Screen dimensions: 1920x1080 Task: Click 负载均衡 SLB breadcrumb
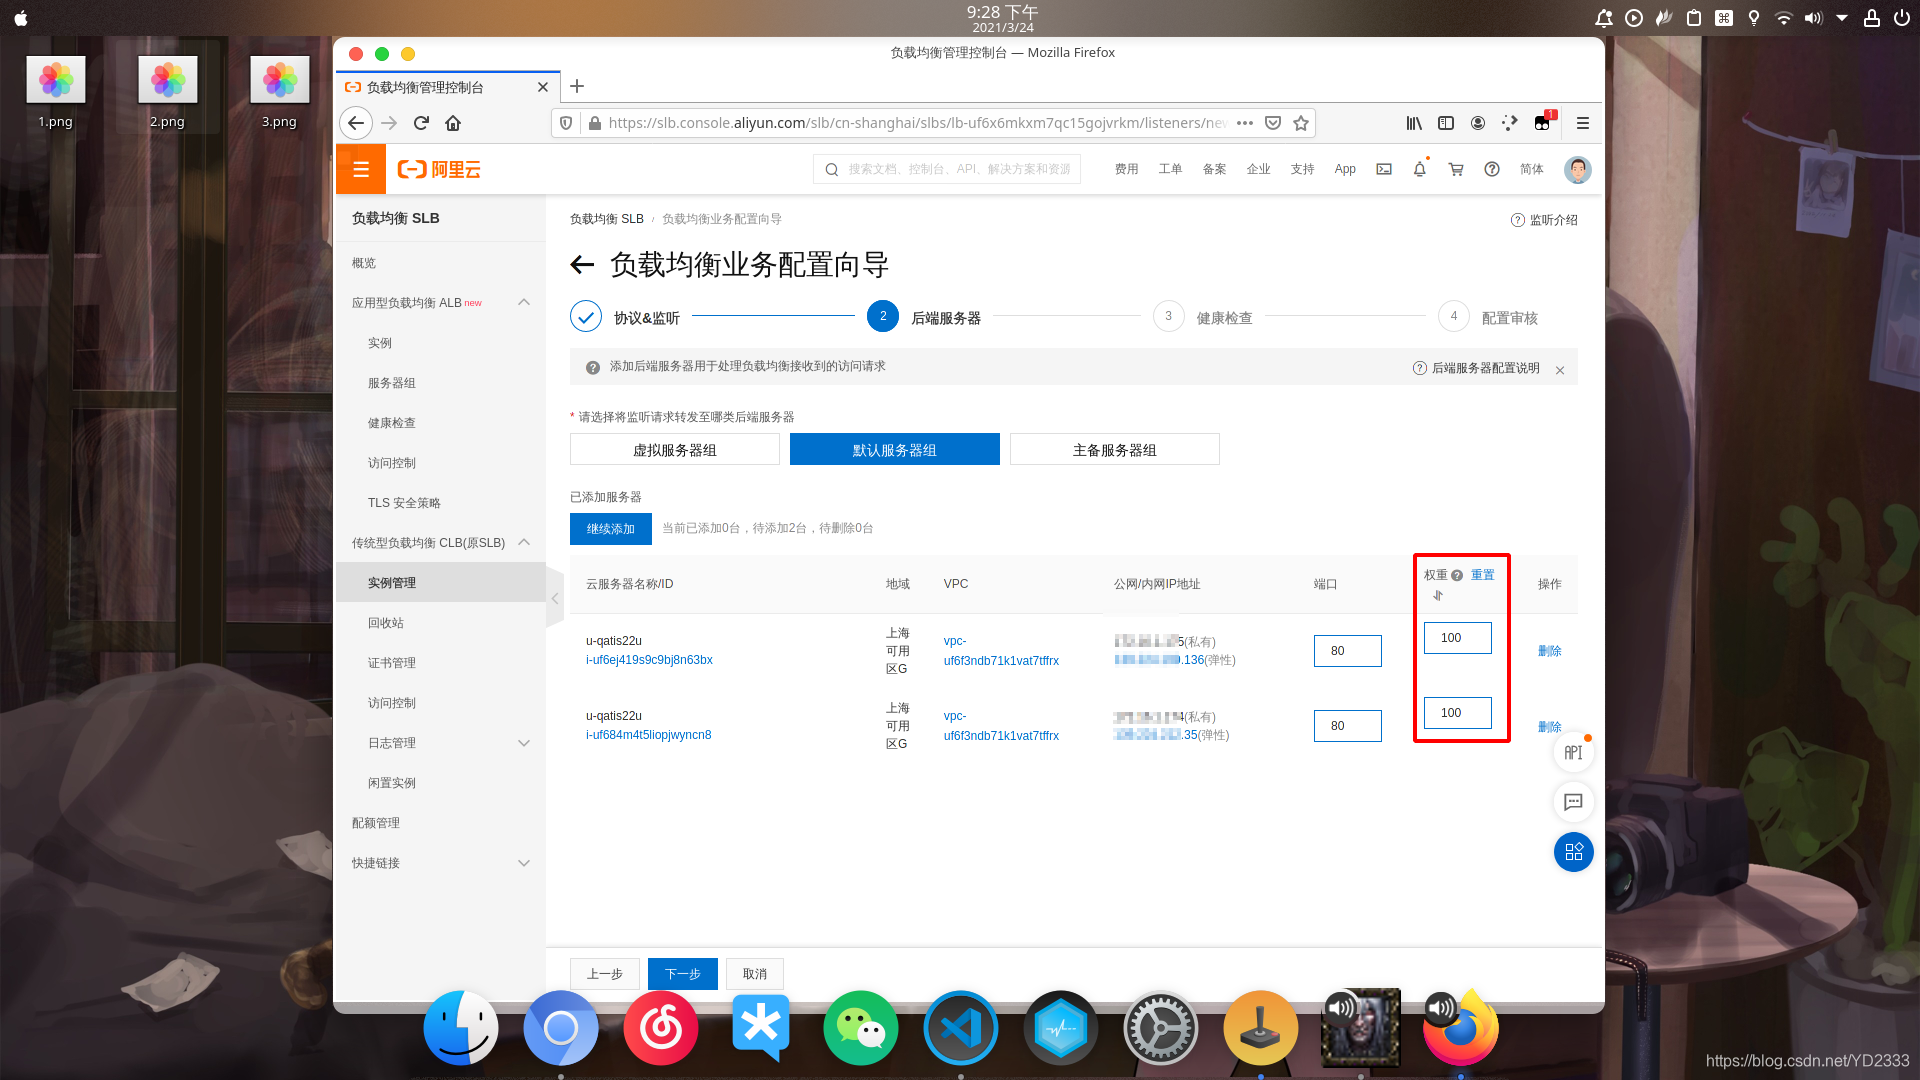point(607,219)
